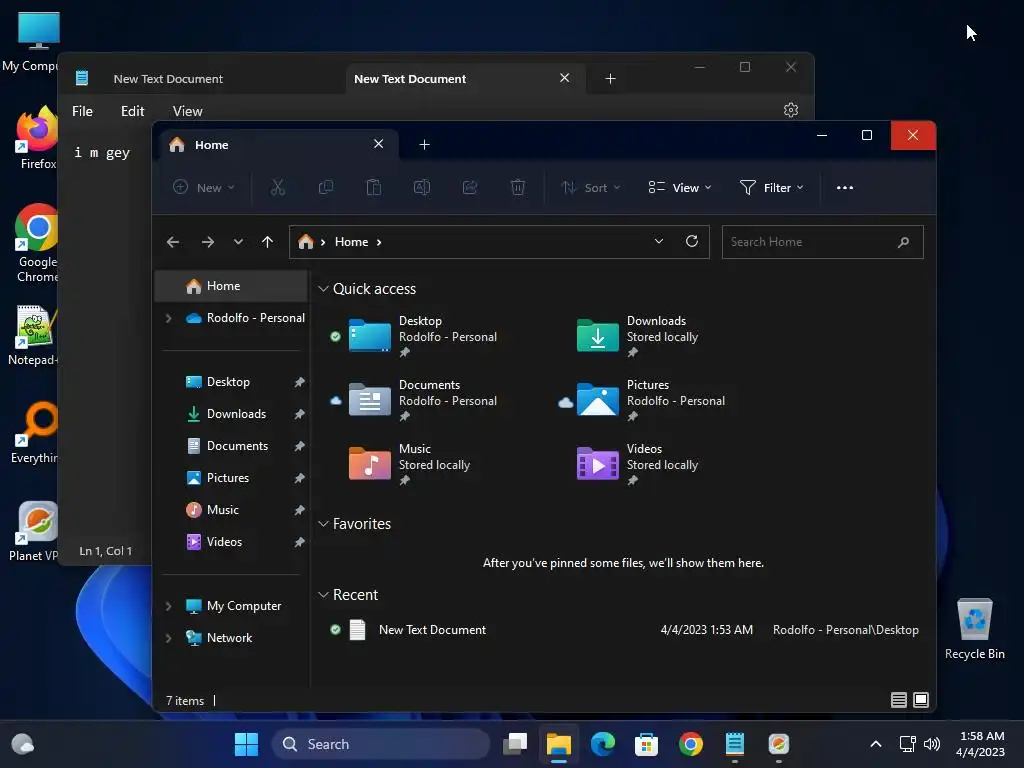Collapse the Recent section

click(323, 595)
